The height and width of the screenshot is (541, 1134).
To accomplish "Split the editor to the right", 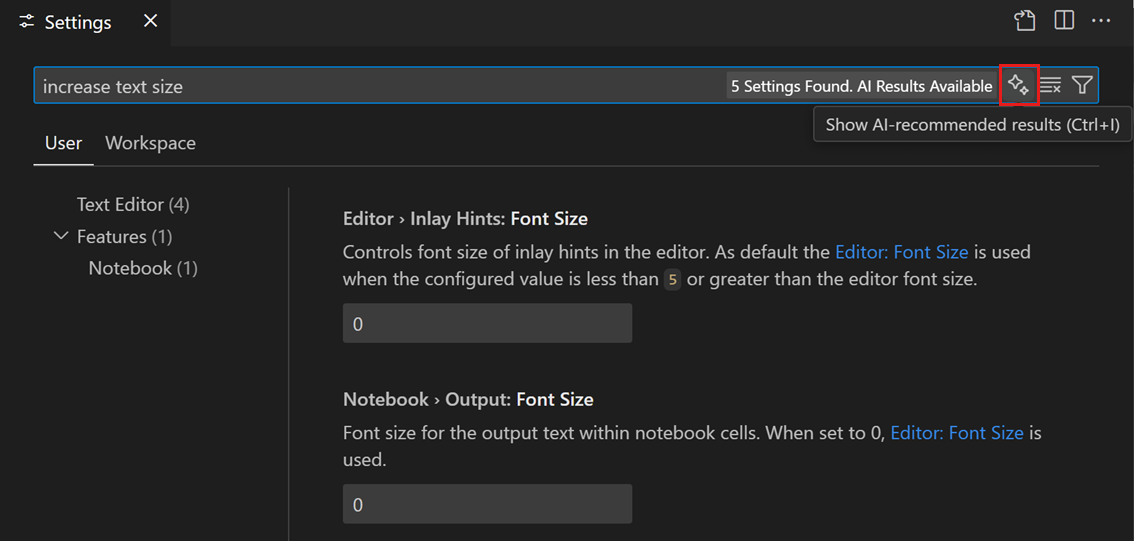I will click(1064, 21).
